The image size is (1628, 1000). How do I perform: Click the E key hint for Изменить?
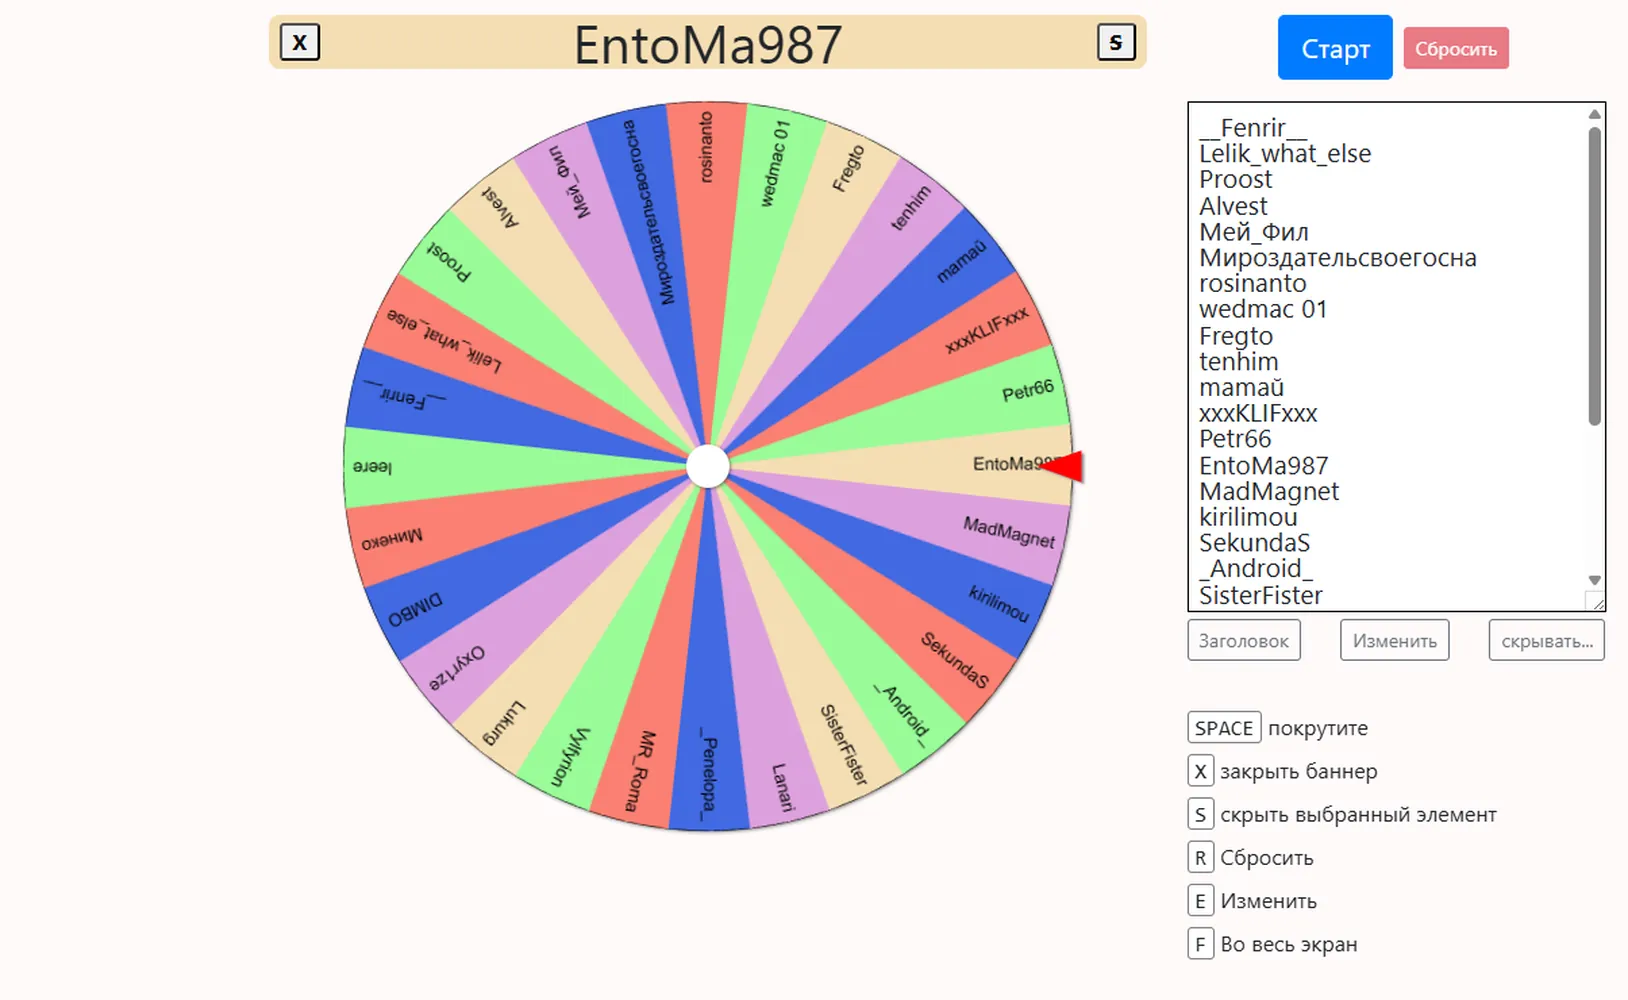coord(1200,900)
